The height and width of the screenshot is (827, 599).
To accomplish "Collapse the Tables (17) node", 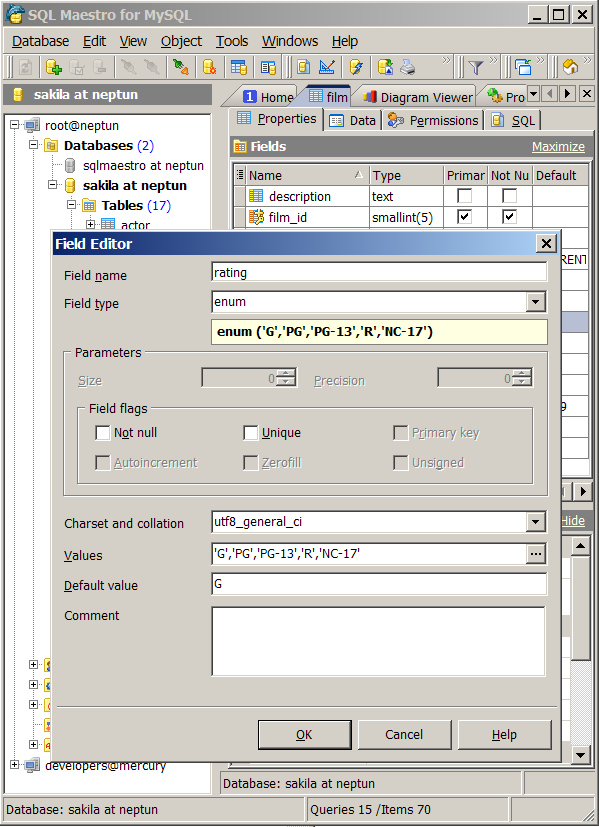I will (71, 205).
